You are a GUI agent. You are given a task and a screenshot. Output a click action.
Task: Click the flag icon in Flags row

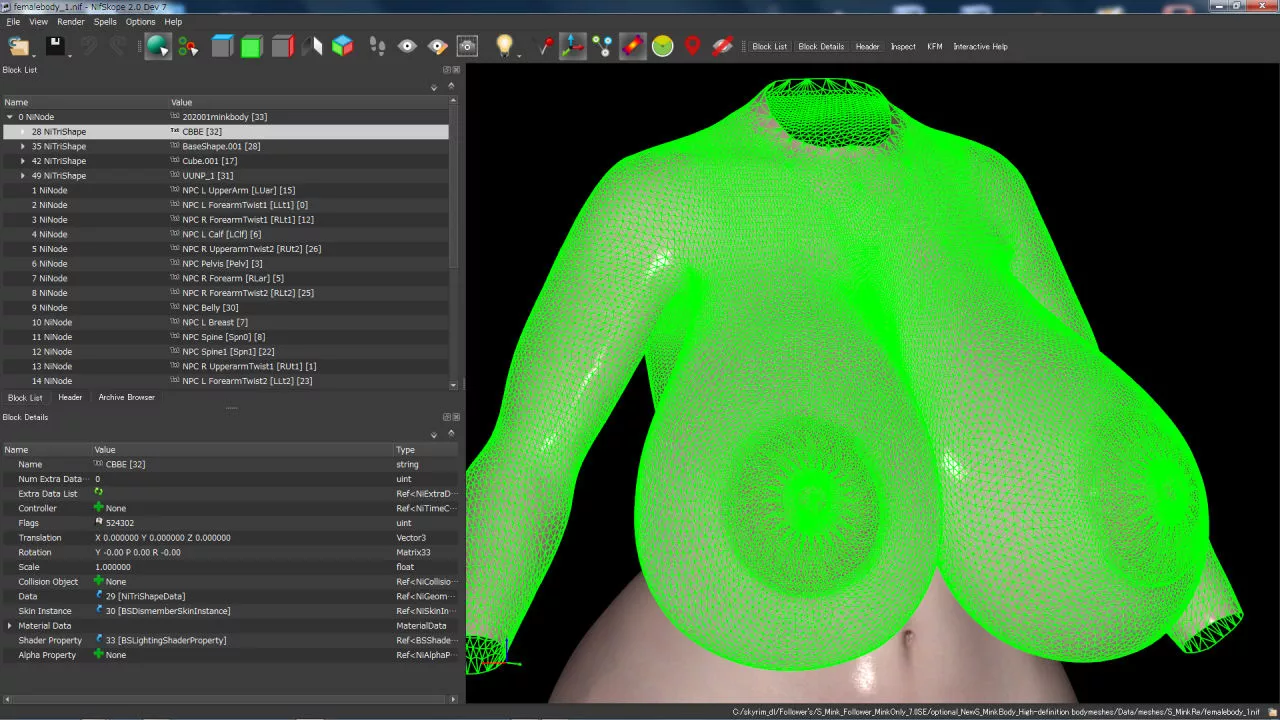tap(99, 522)
